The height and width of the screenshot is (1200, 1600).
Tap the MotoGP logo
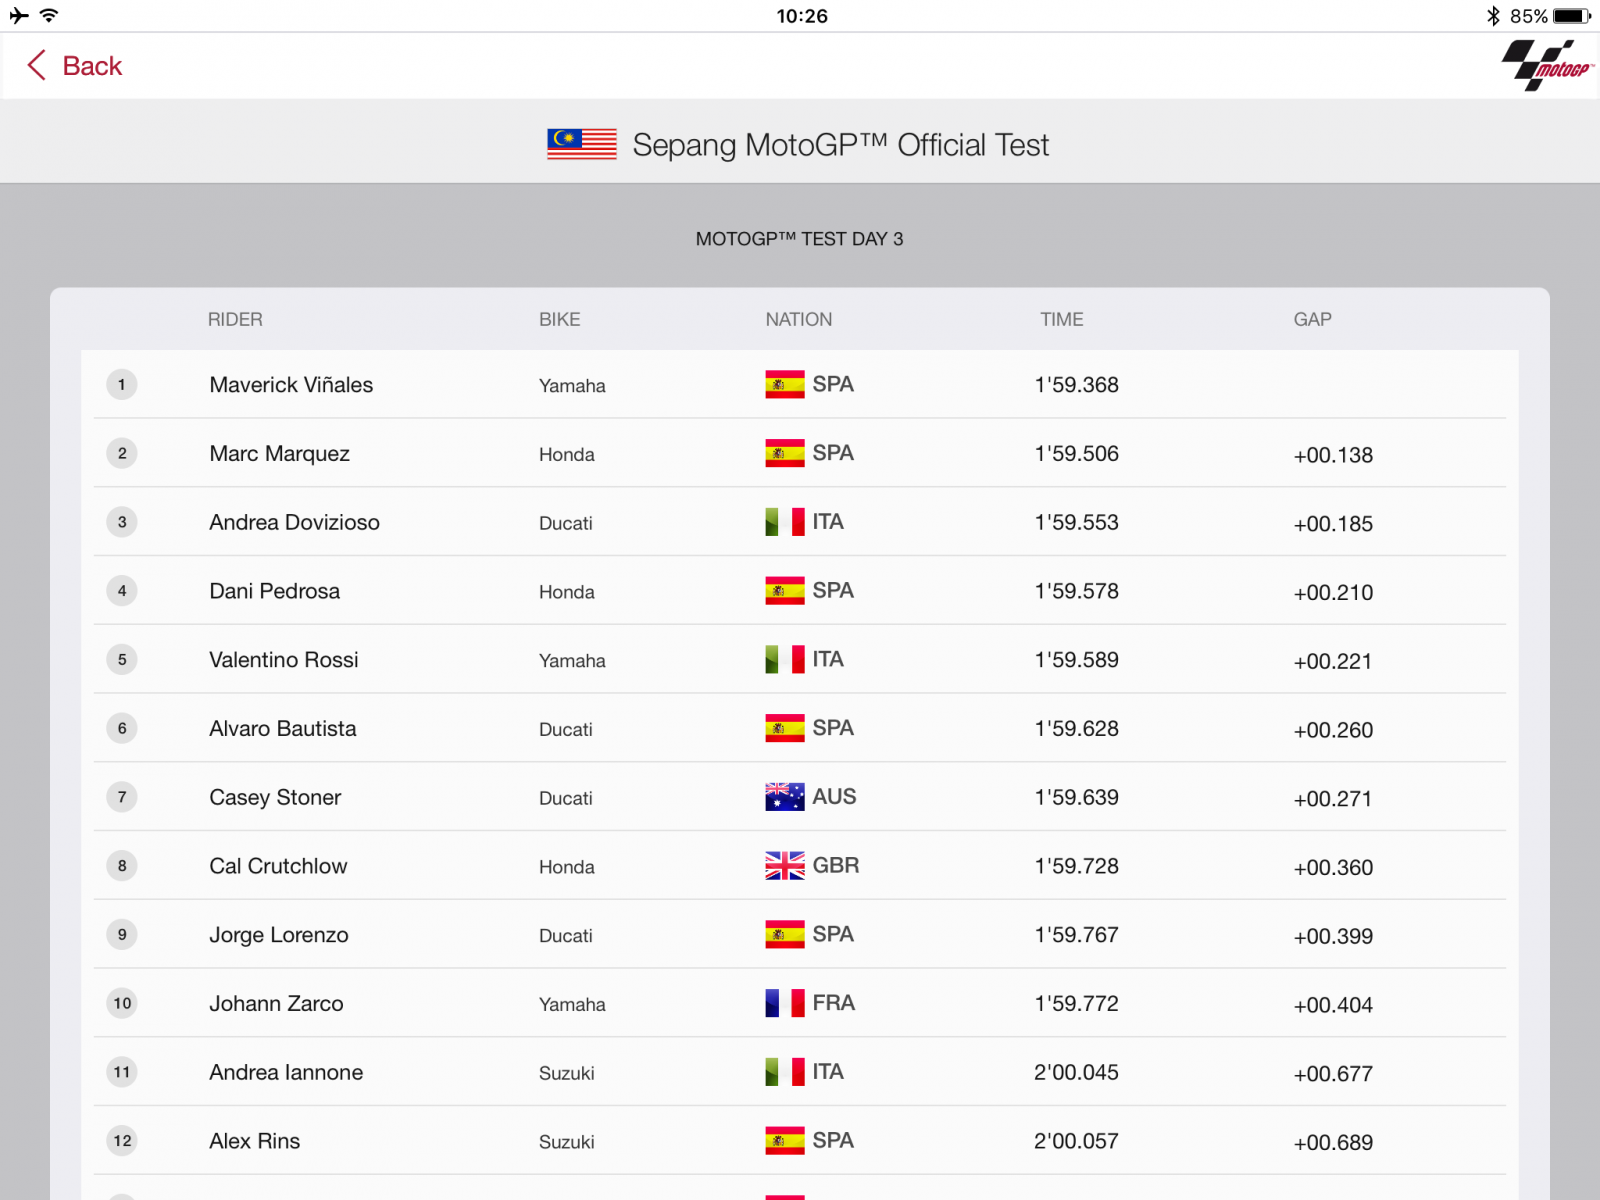[1546, 66]
